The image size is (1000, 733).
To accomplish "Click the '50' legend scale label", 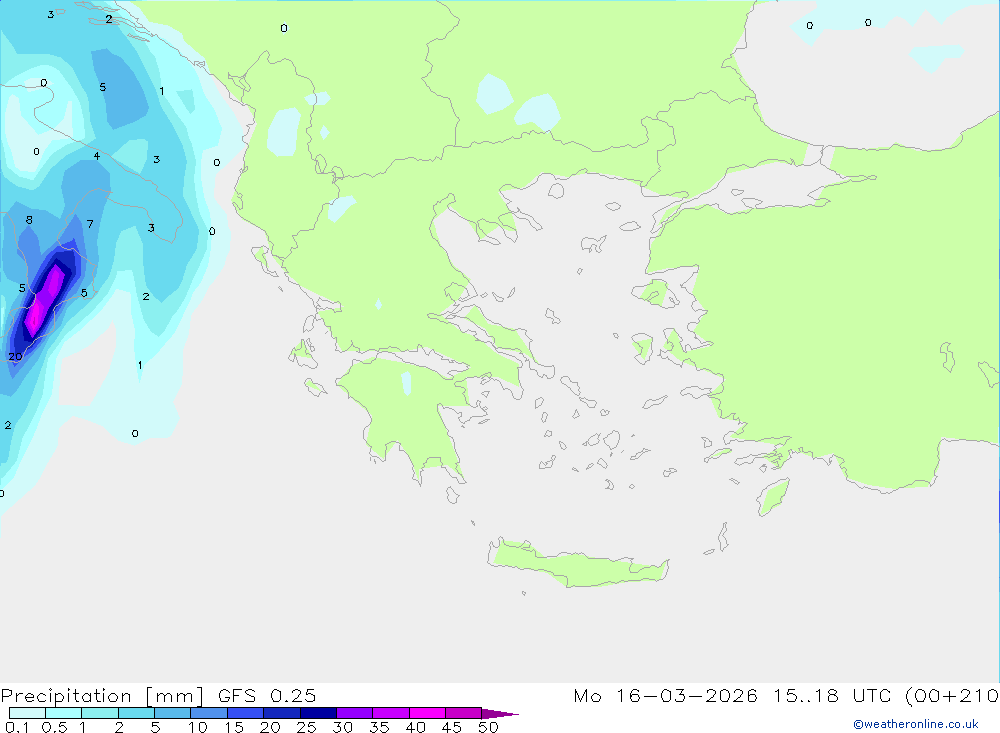I will coord(488,727).
